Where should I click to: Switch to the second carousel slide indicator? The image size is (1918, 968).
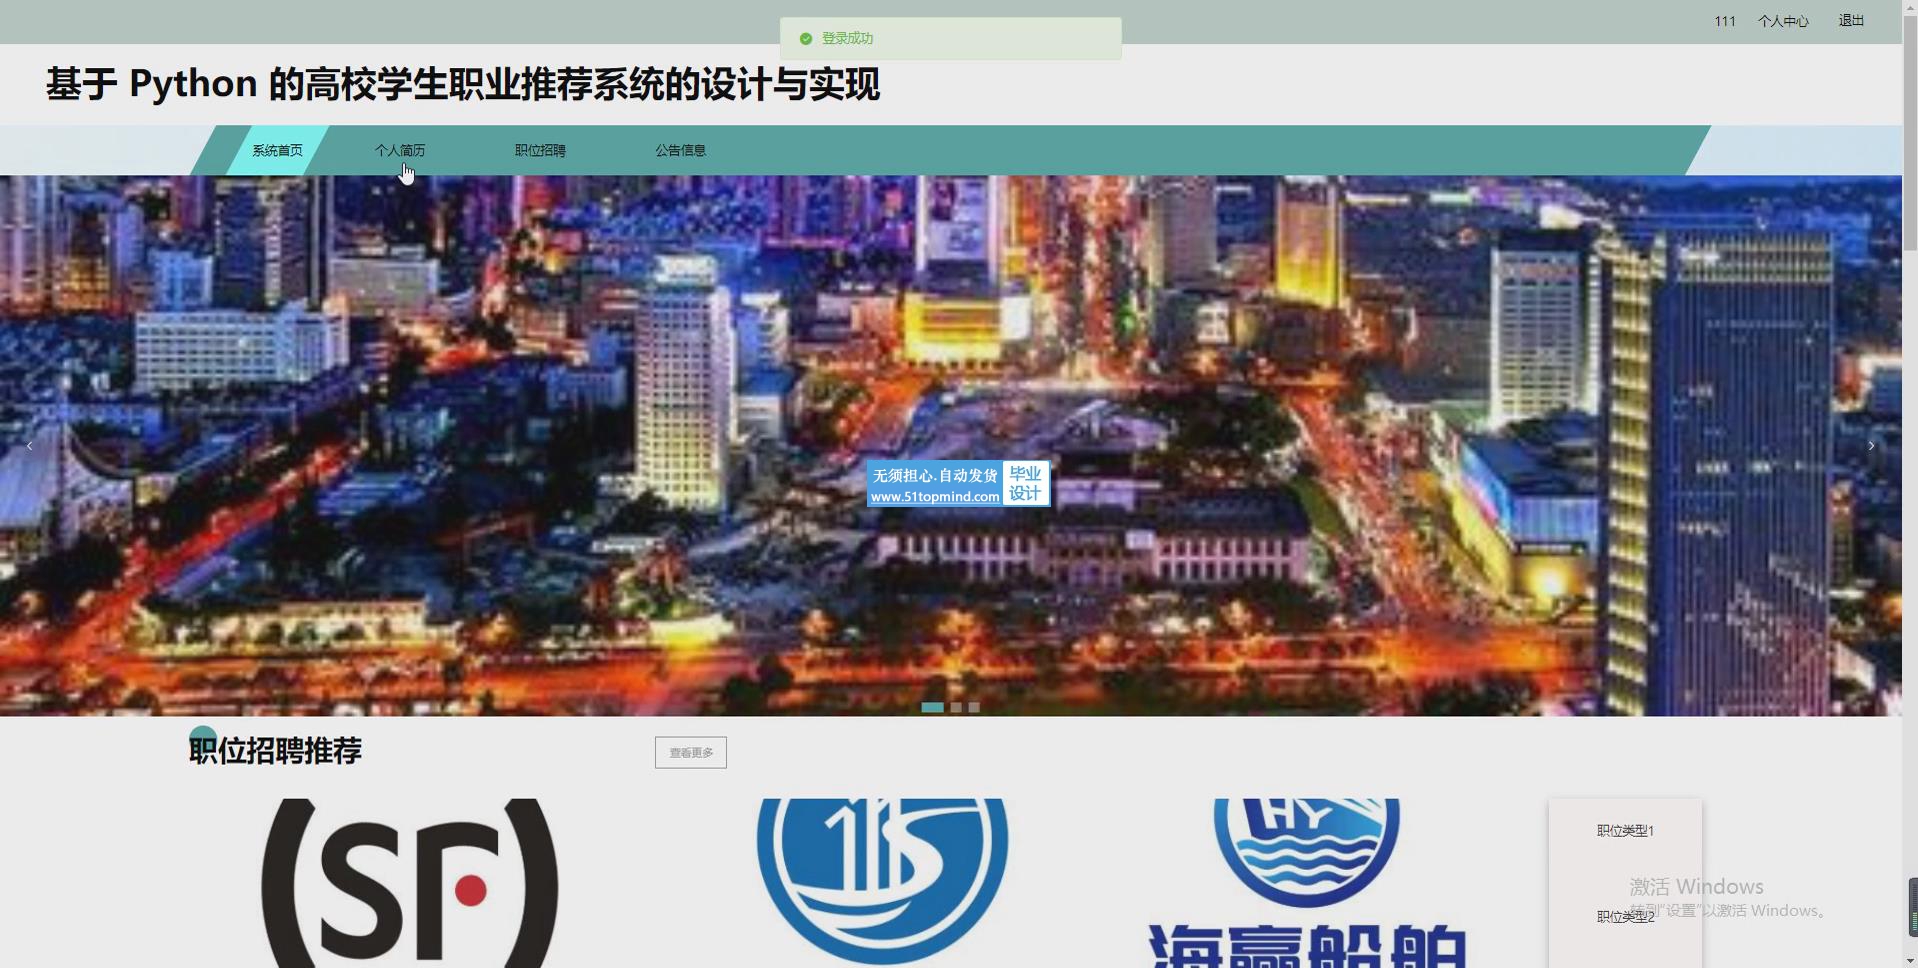(x=956, y=707)
